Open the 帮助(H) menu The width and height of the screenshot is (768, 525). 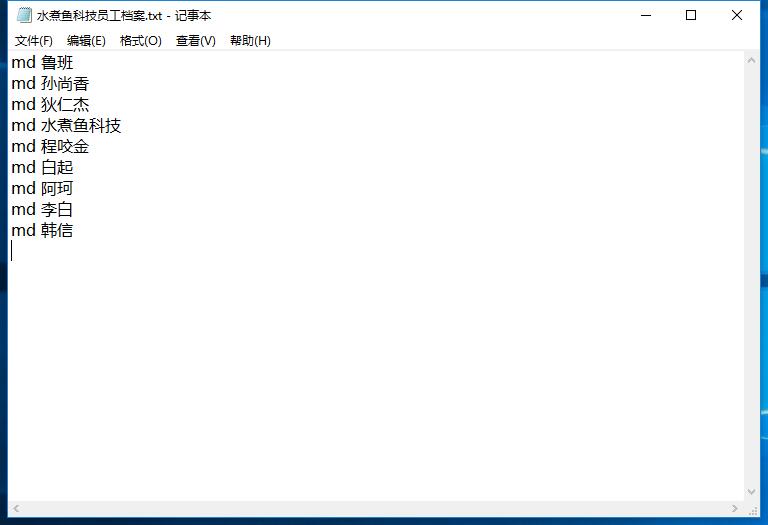(250, 41)
